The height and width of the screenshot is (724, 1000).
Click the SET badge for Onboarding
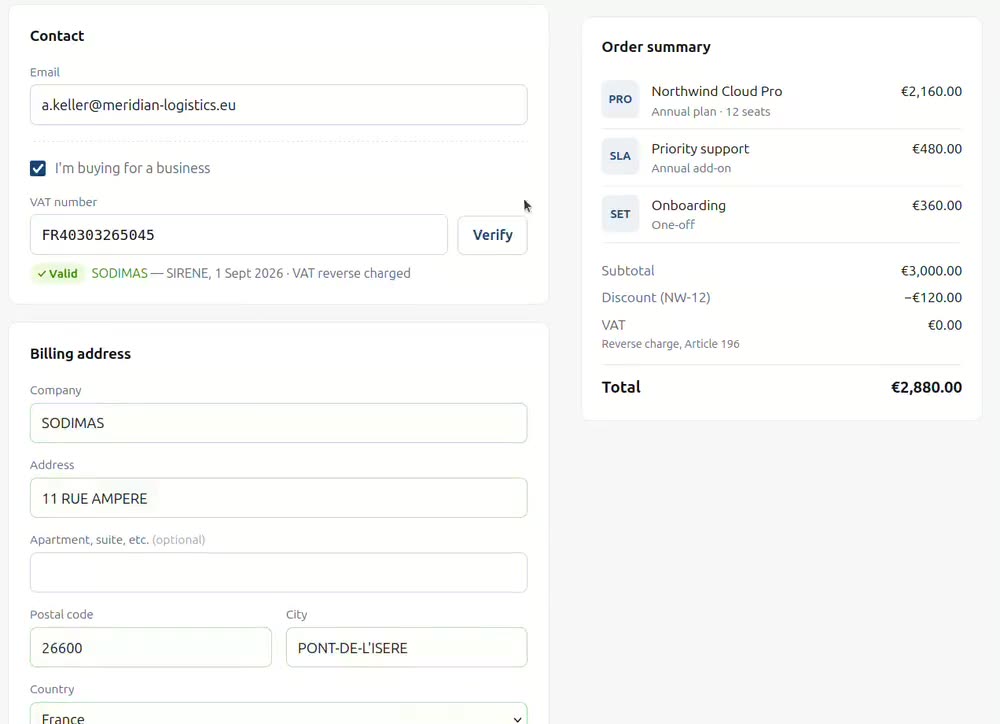(x=620, y=214)
